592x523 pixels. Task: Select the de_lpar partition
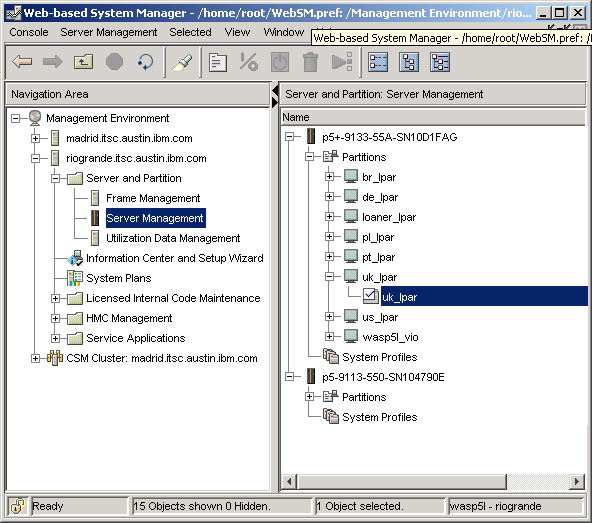(380, 197)
